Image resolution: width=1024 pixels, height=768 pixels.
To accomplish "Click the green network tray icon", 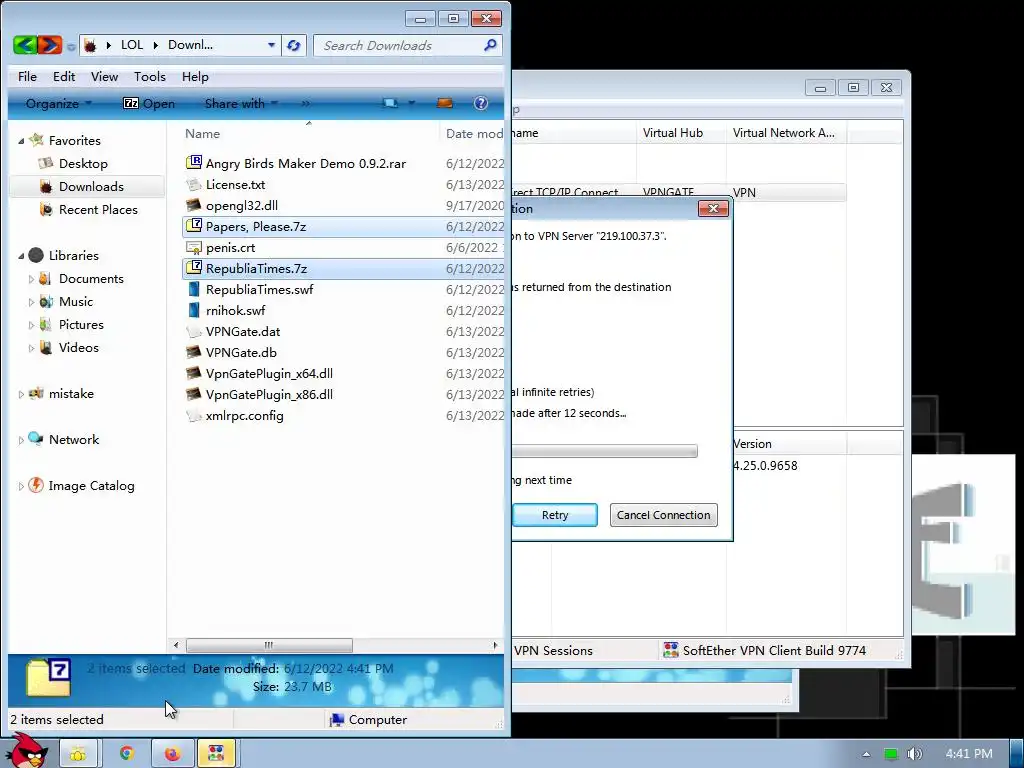I will [x=891, y=754].
